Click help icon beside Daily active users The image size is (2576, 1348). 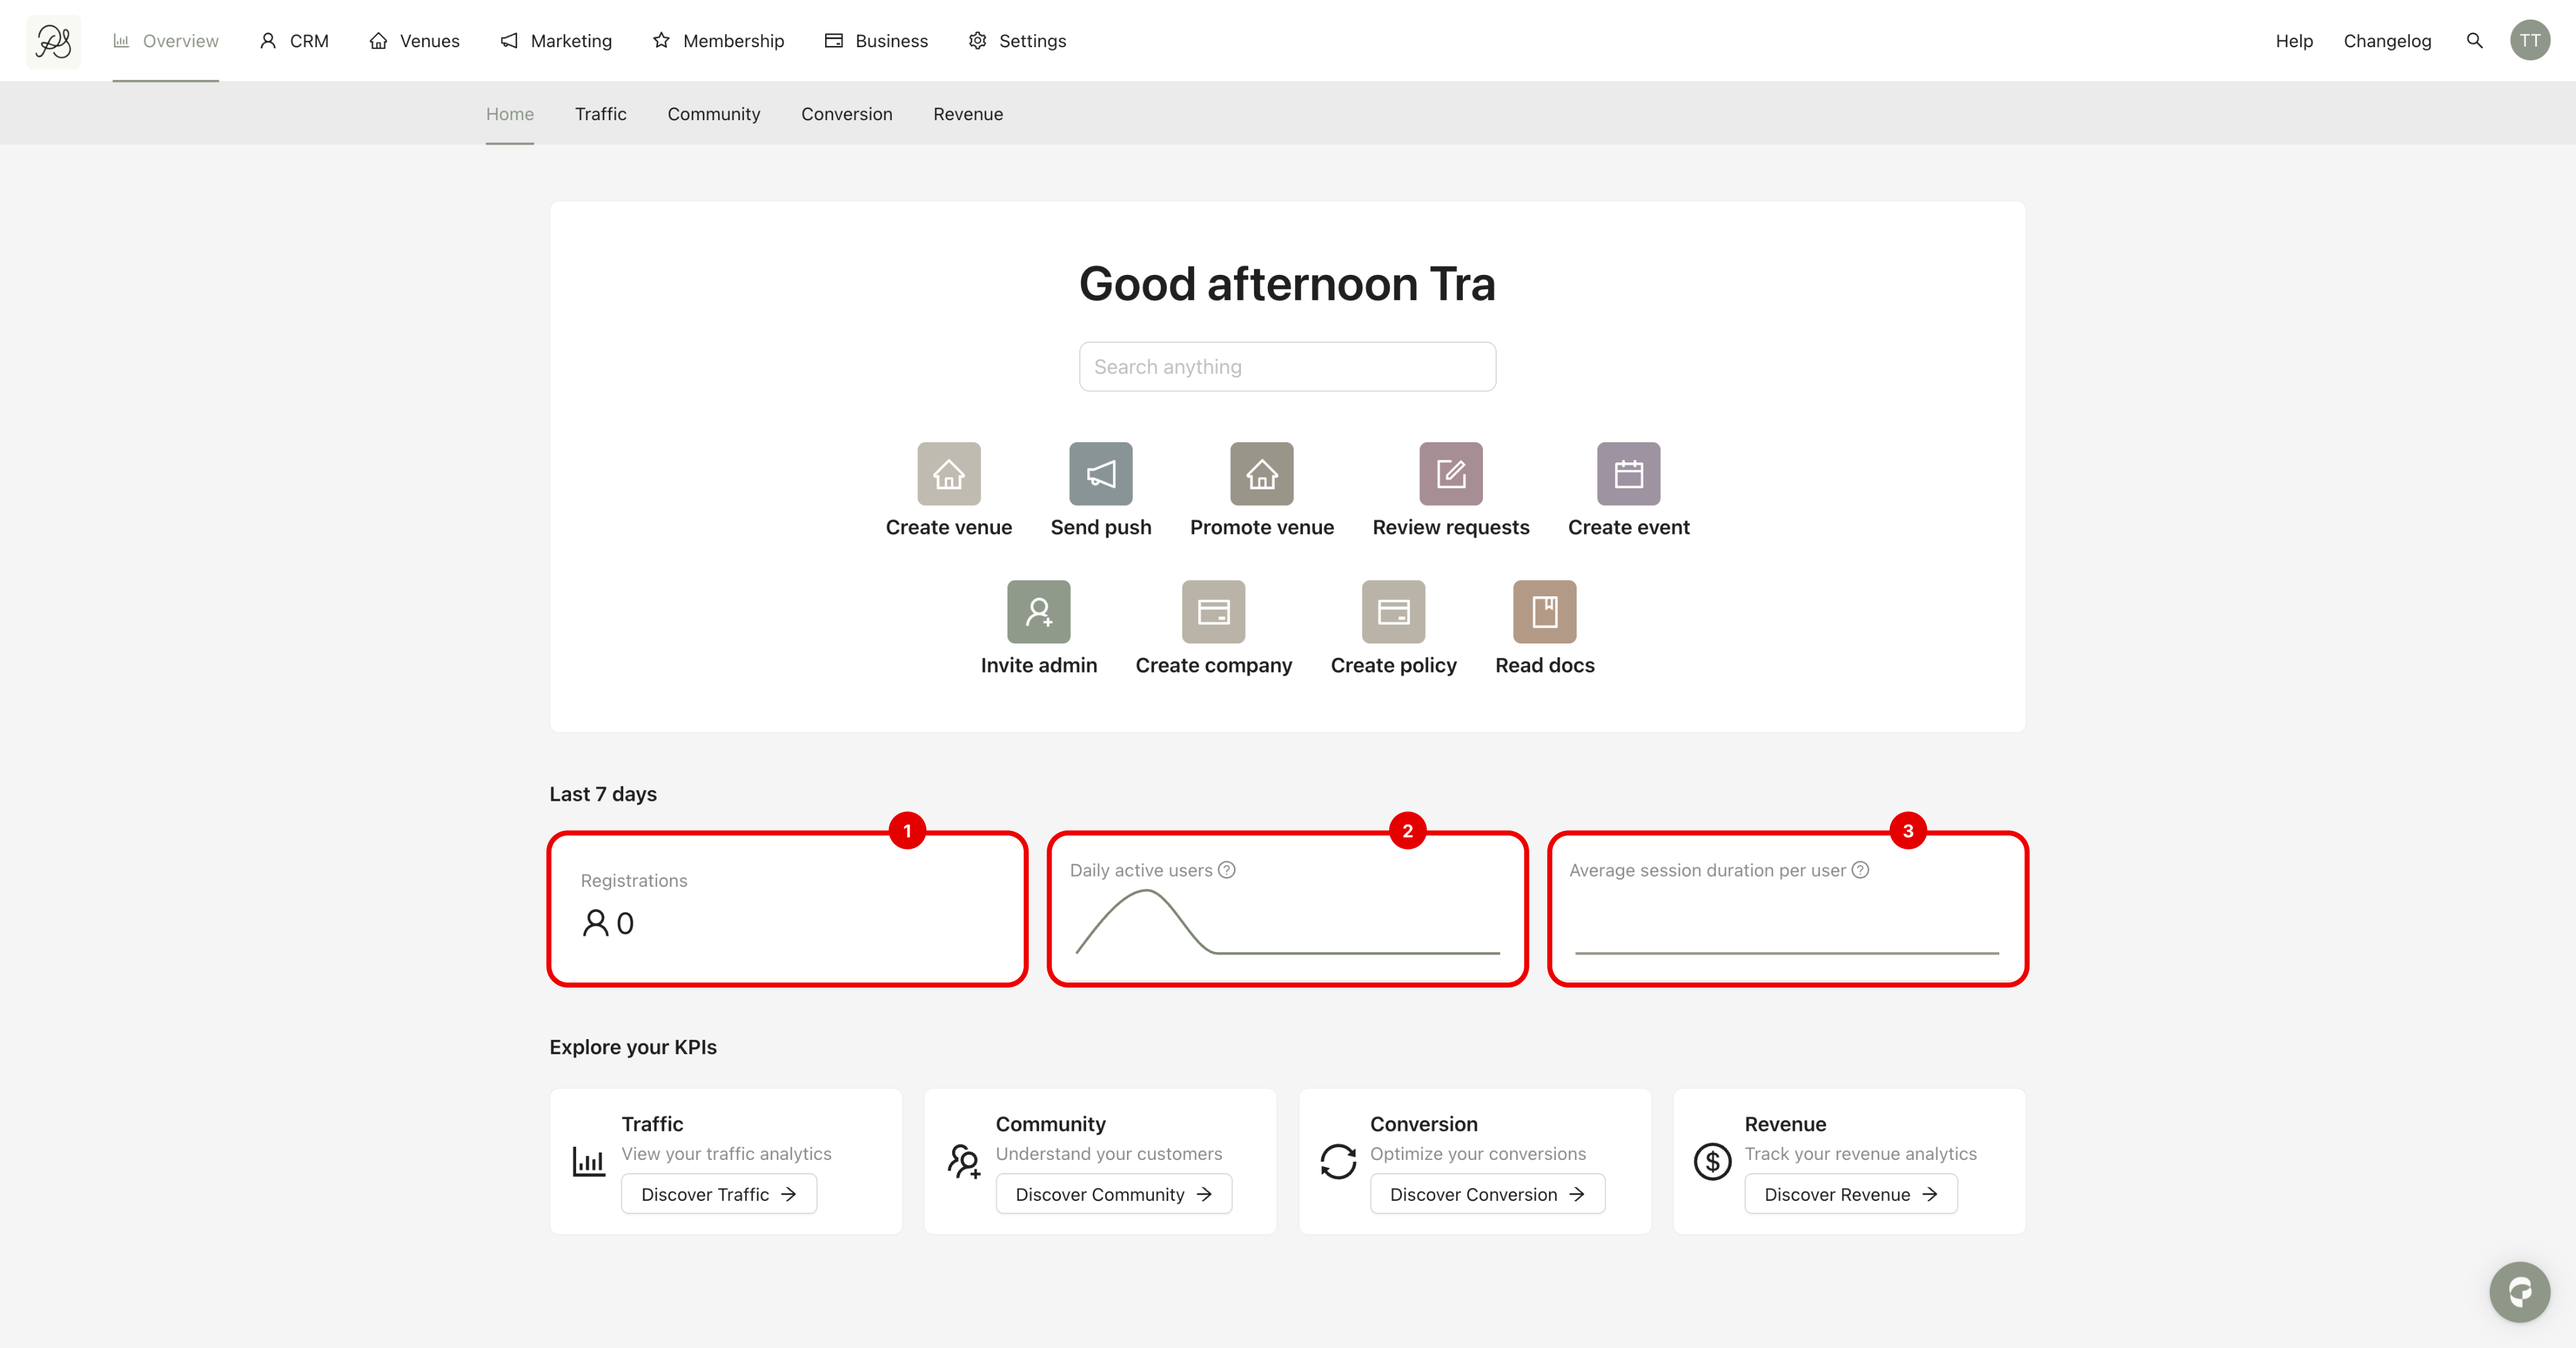point(1227,870)
